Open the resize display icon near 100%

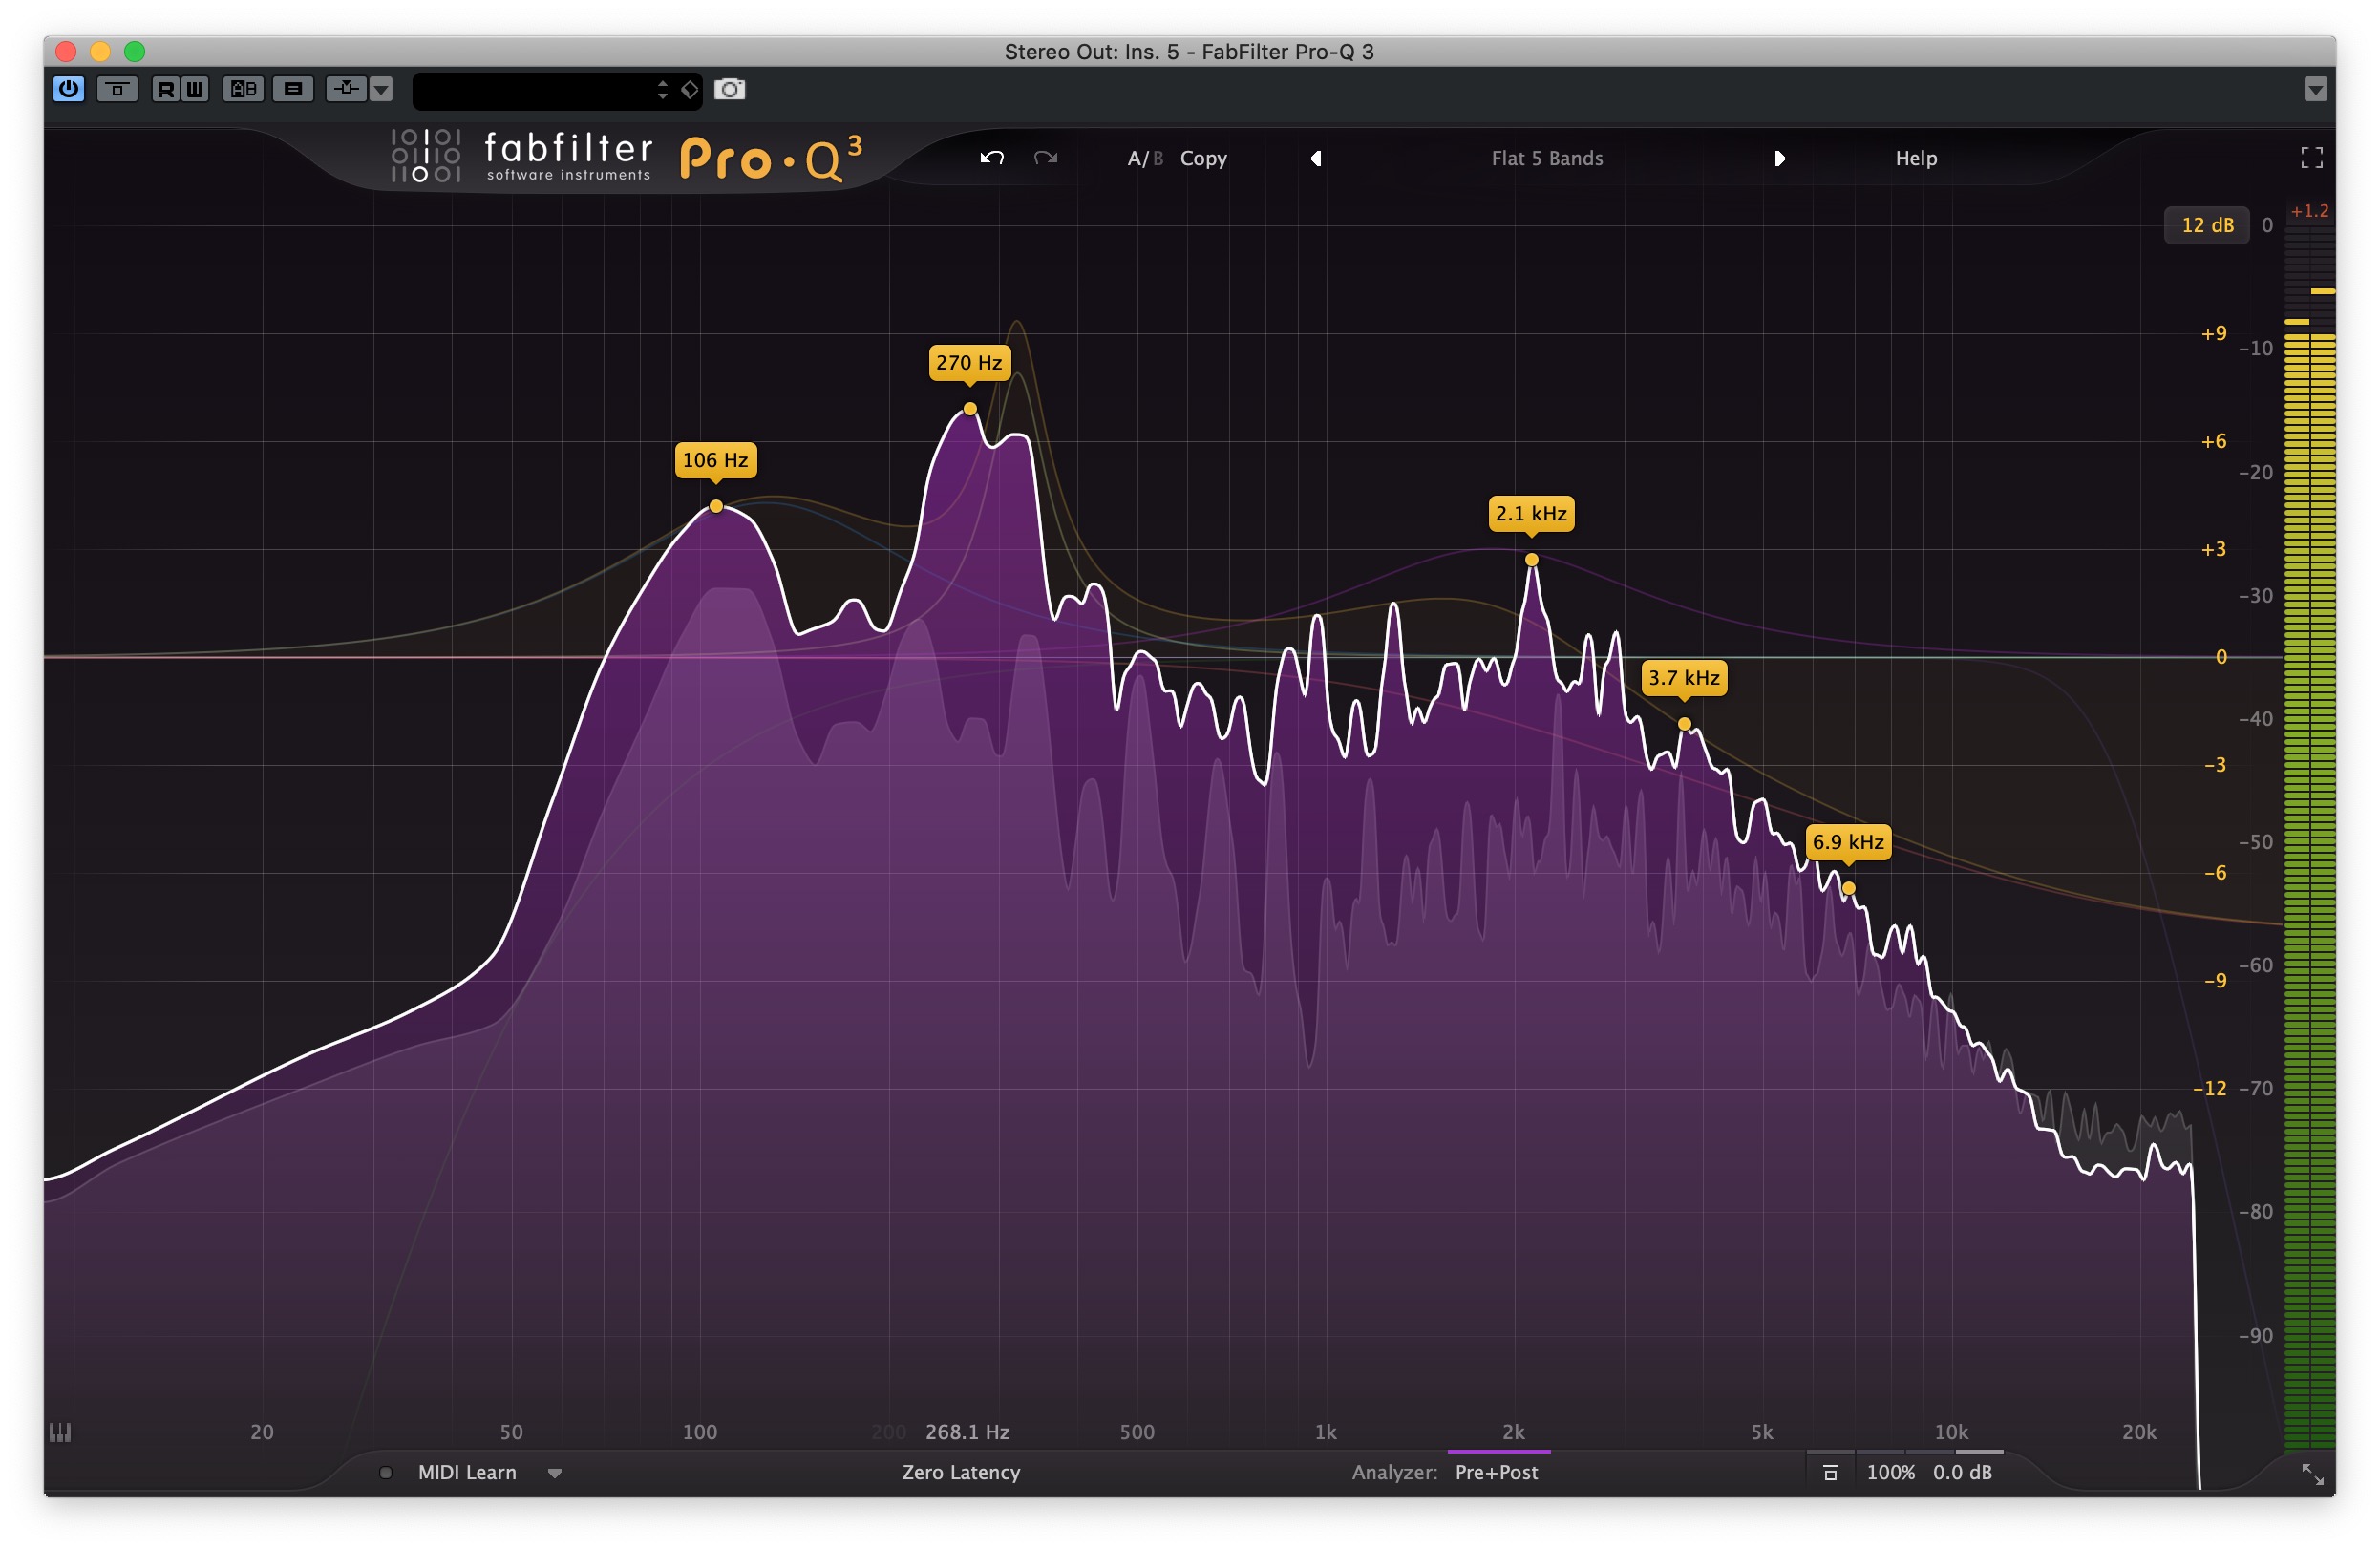point(1831,1472)
